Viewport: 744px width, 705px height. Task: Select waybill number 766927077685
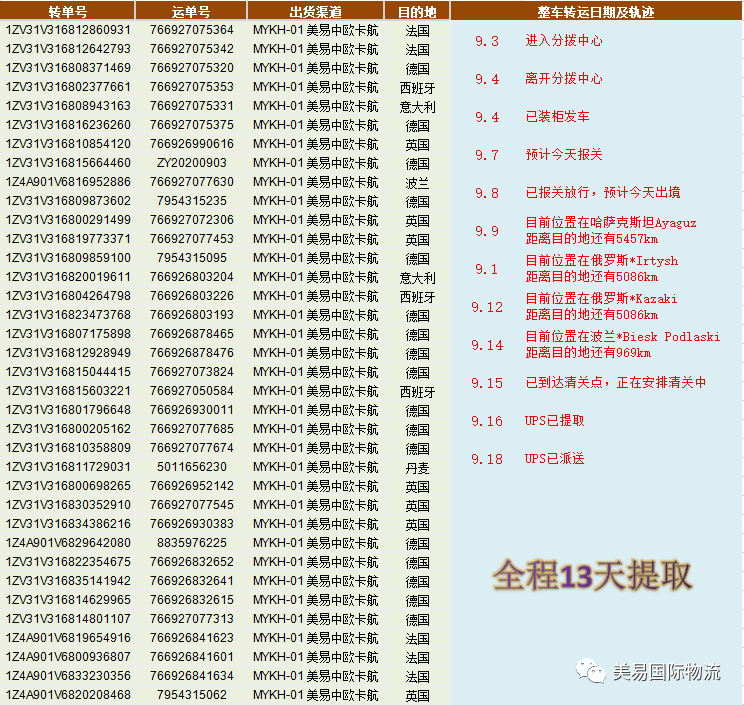click(x=192, y=428)
